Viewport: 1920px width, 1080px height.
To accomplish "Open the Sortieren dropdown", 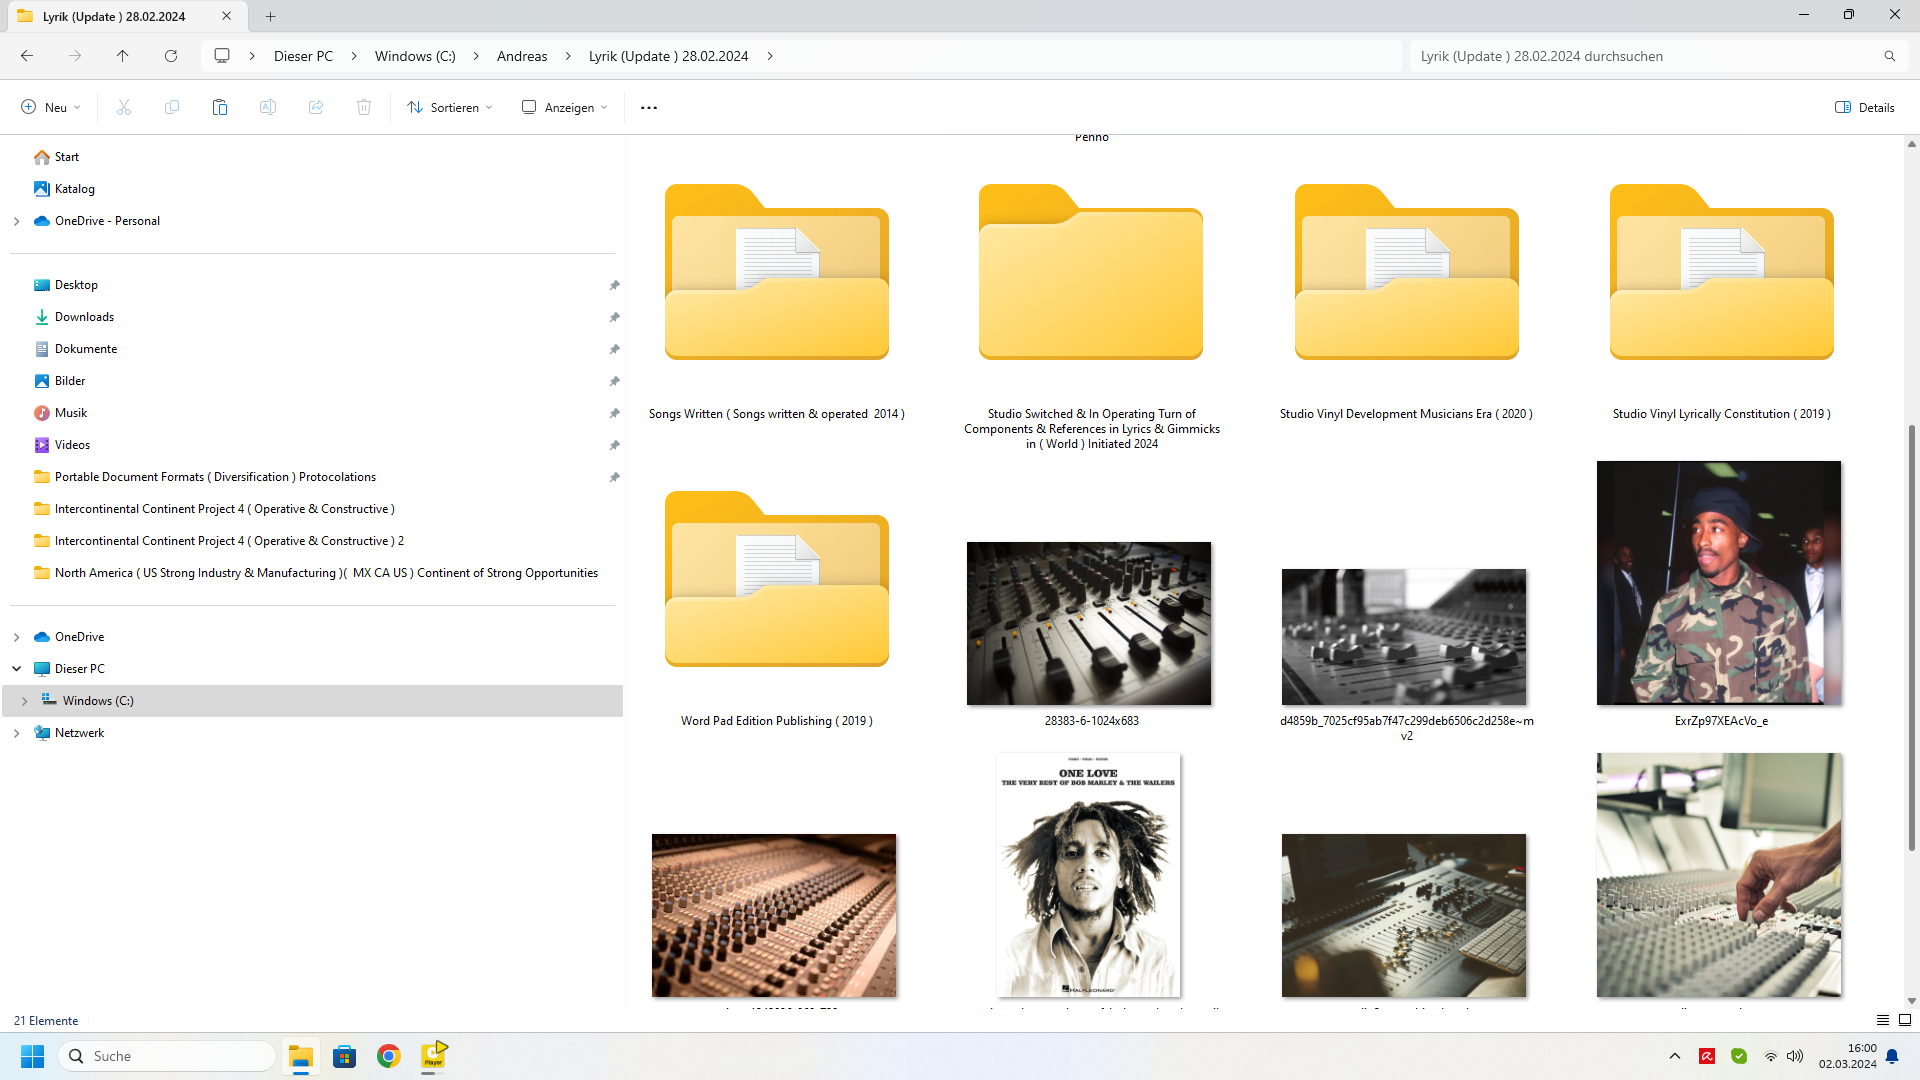I will [450, 107].
